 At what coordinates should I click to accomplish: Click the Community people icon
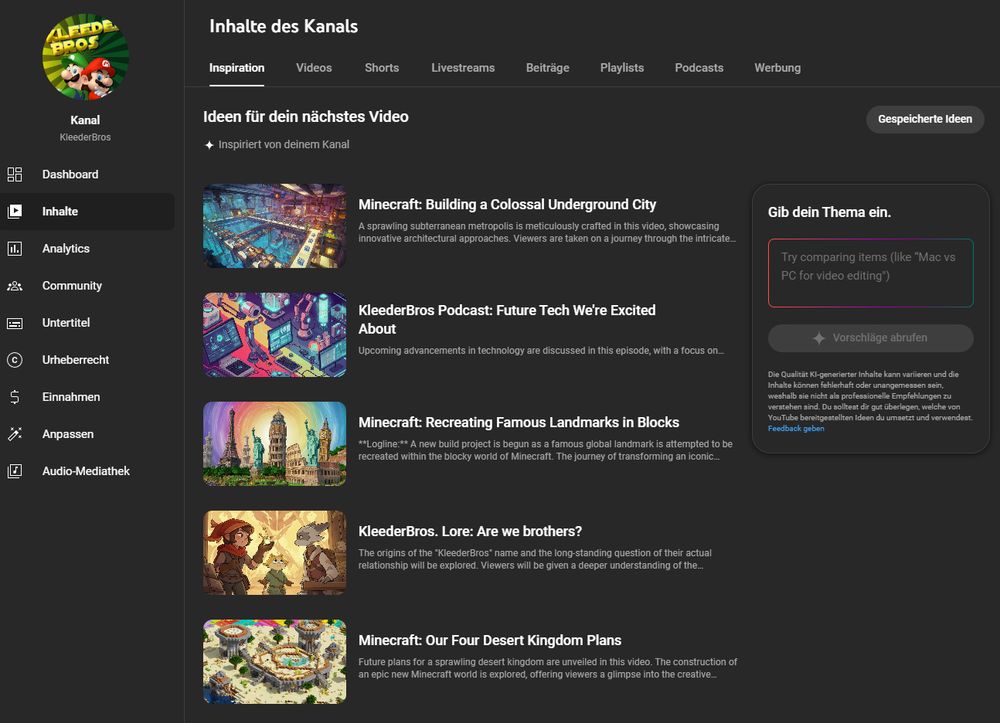coord(15,286)
